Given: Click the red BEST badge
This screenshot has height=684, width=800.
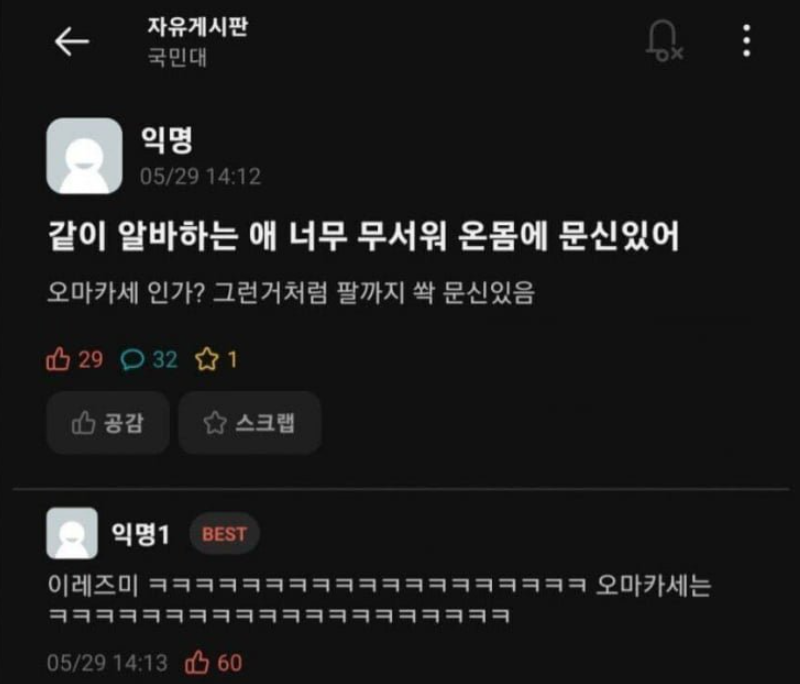Looking at the screenshot, I should point(224,534).
